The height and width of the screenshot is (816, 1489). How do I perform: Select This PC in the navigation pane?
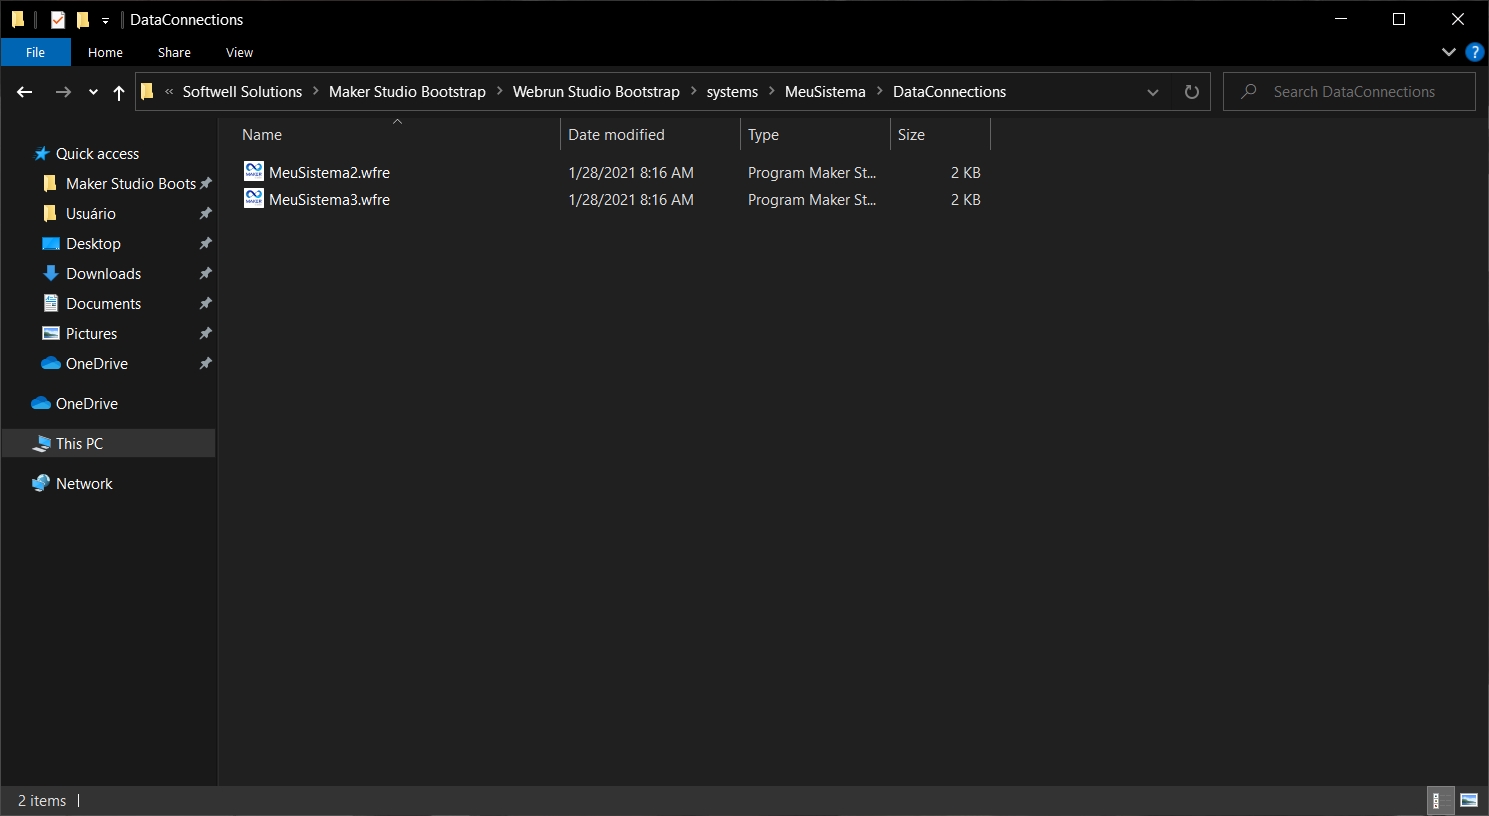pyautogui.click(x=79, y=443)
